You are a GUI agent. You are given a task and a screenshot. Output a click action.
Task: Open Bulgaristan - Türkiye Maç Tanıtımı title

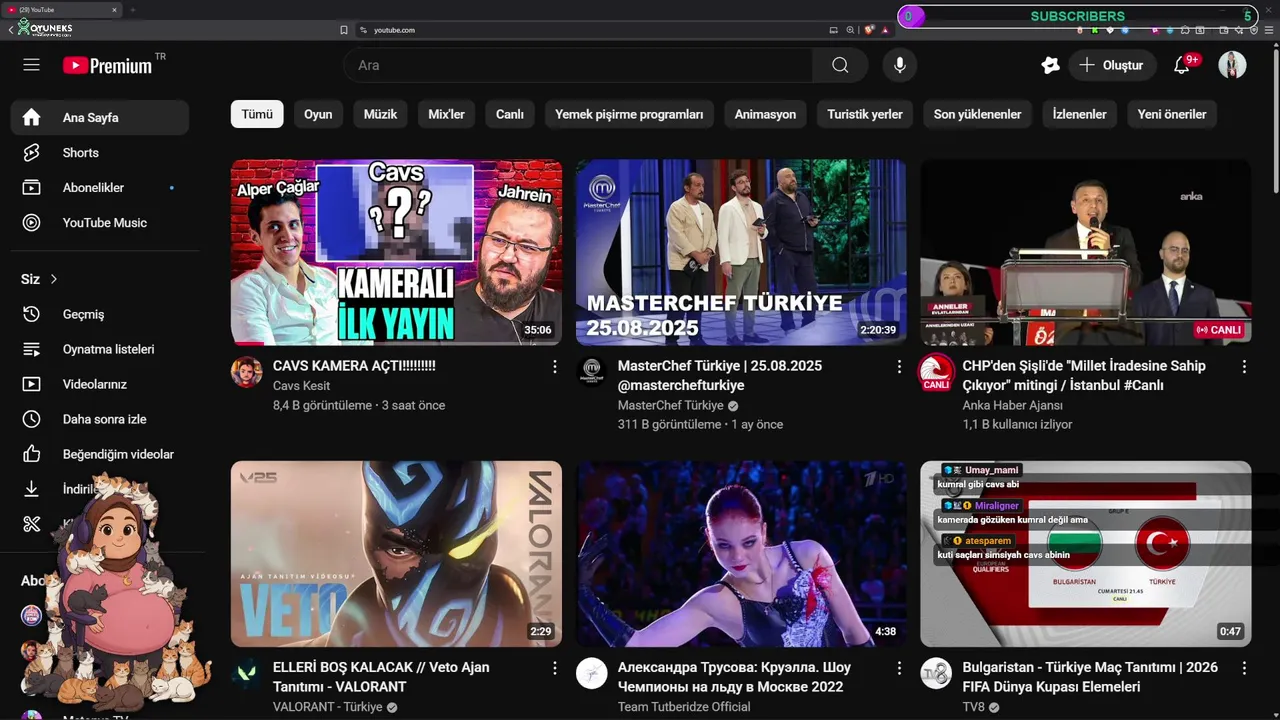[1090, 677]
